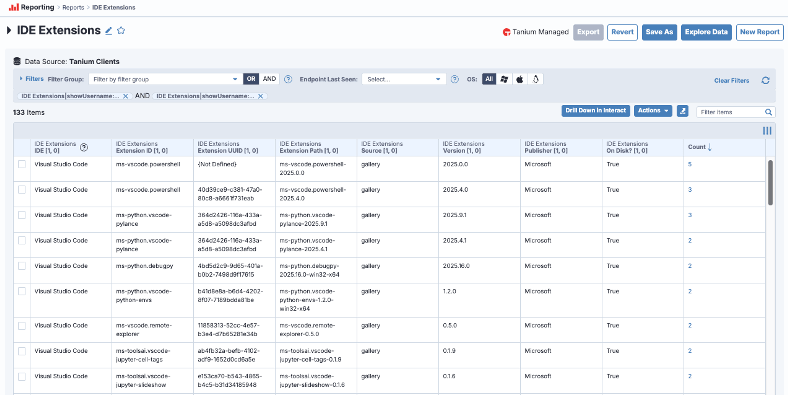The image size is (788, 395).
Task: Expand the Filters section
Action: point(31,79)
